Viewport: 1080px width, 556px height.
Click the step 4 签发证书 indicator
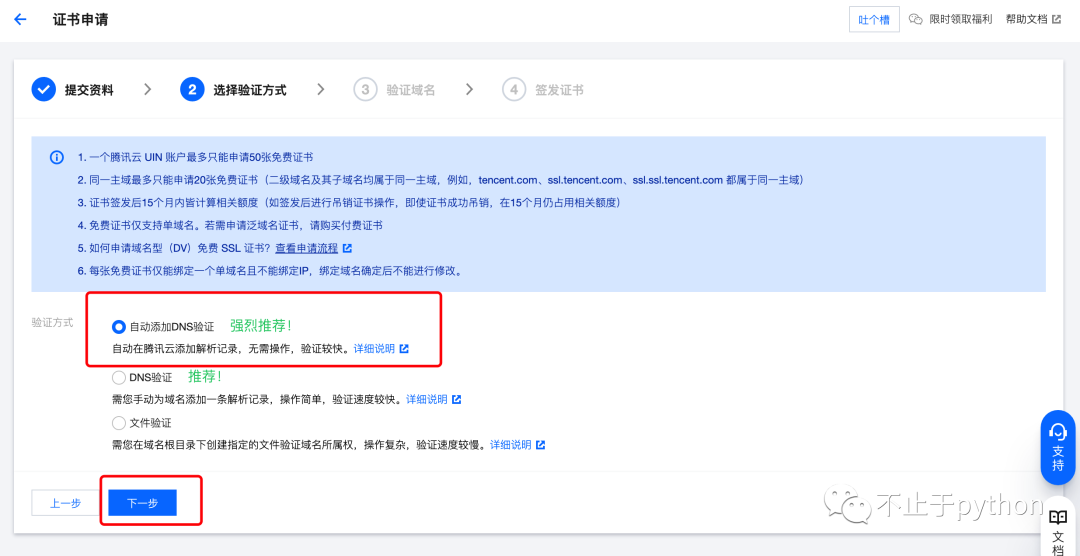click(x=514, y=89)
